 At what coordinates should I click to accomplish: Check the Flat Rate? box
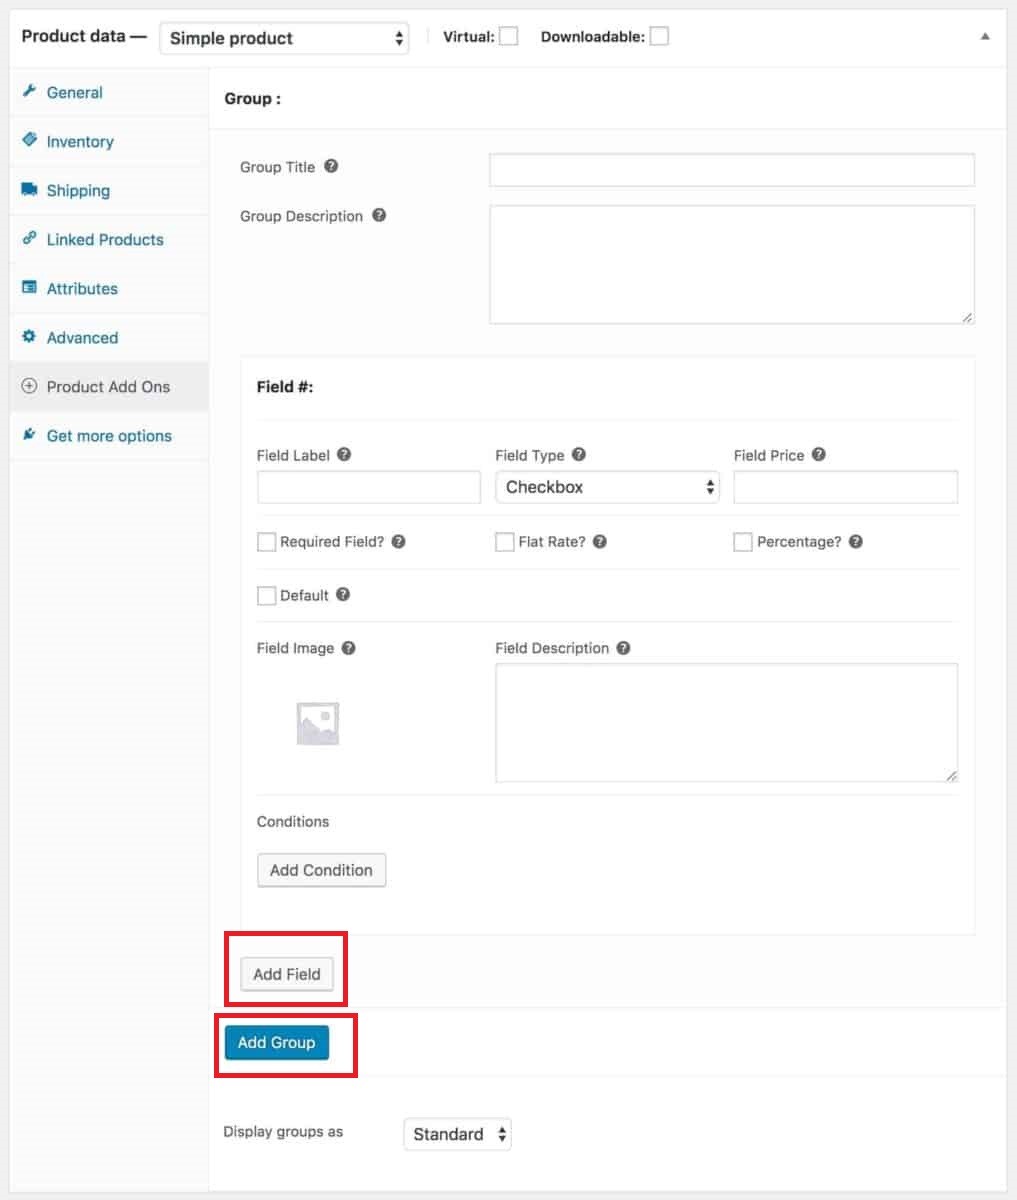pyautogui.click(x=505, y=541)
